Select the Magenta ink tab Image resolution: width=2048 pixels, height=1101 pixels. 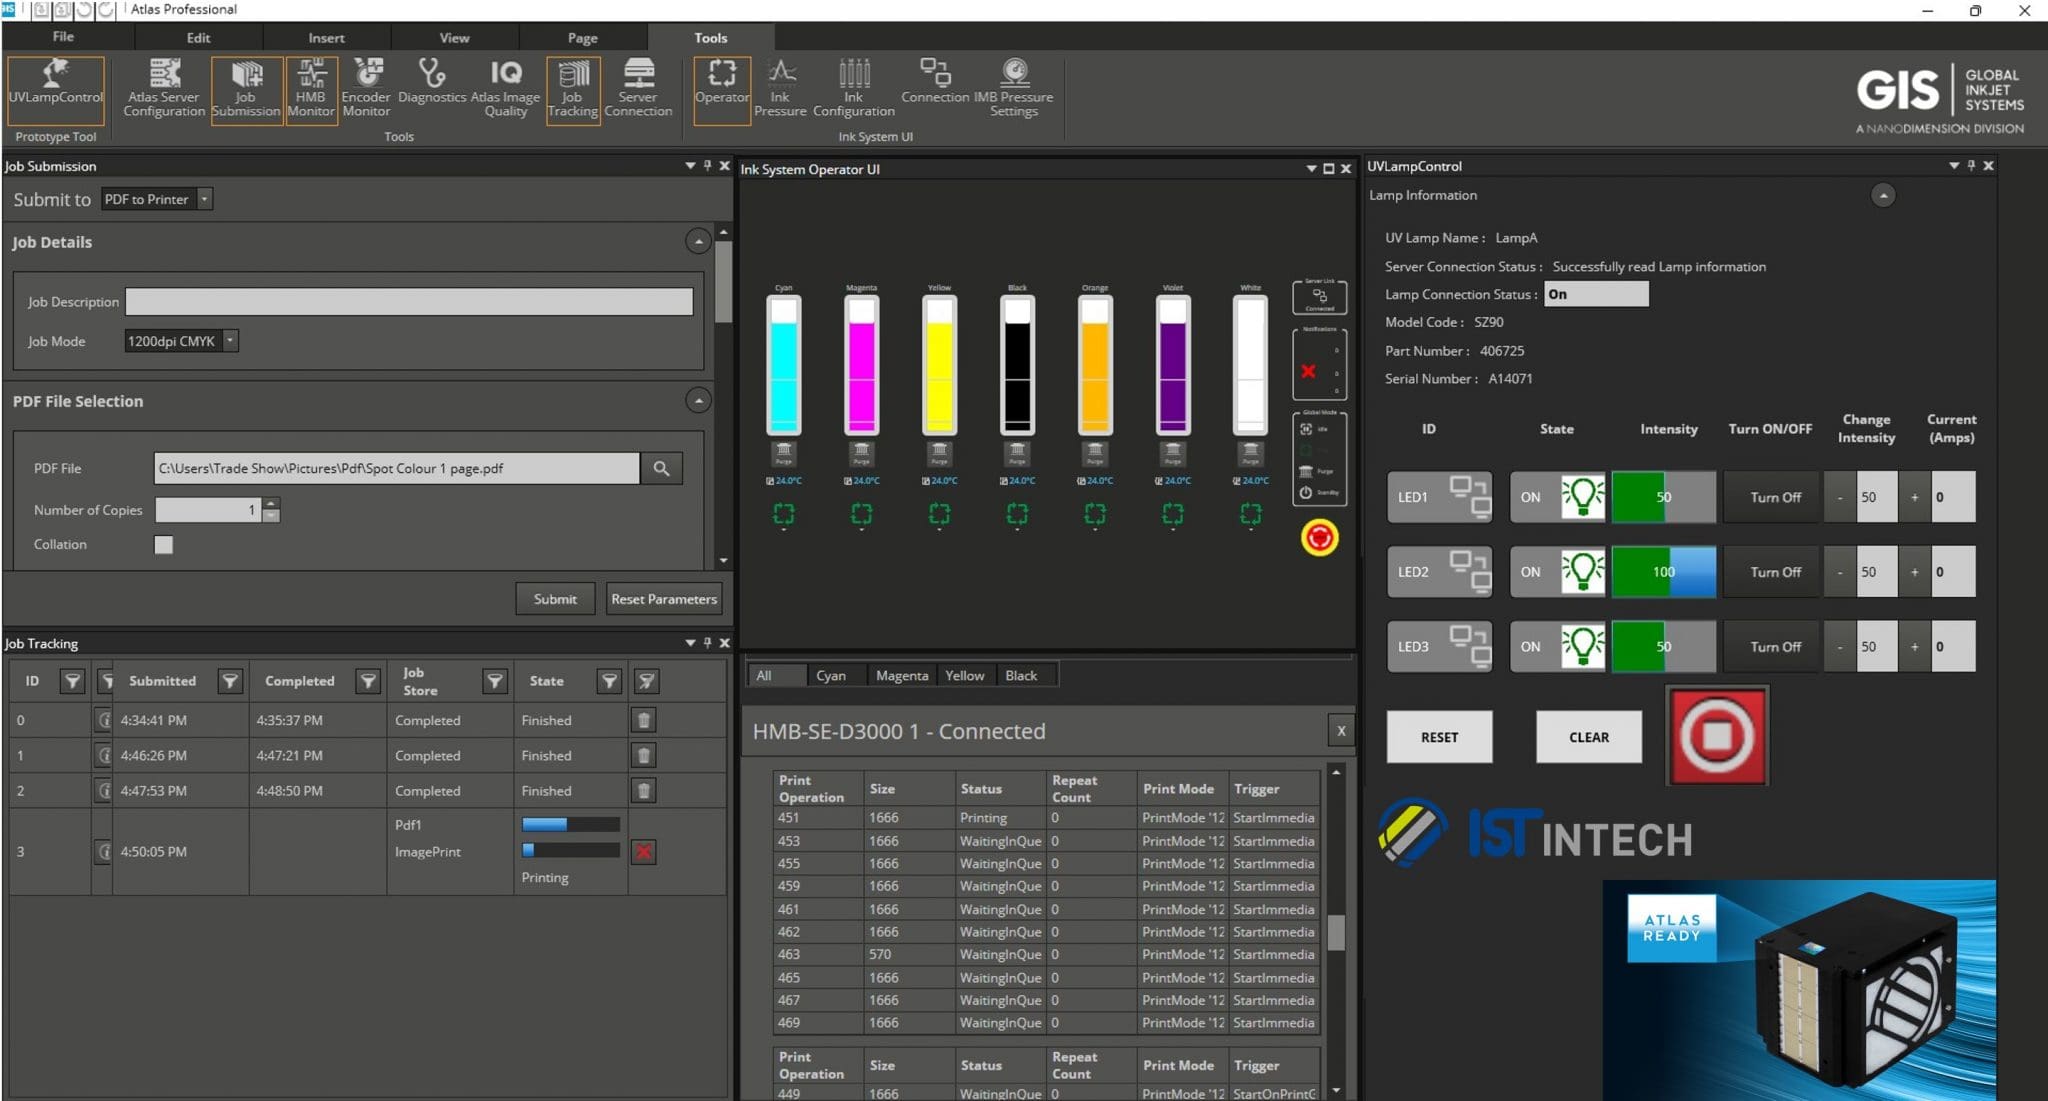(x=900, y=675)
